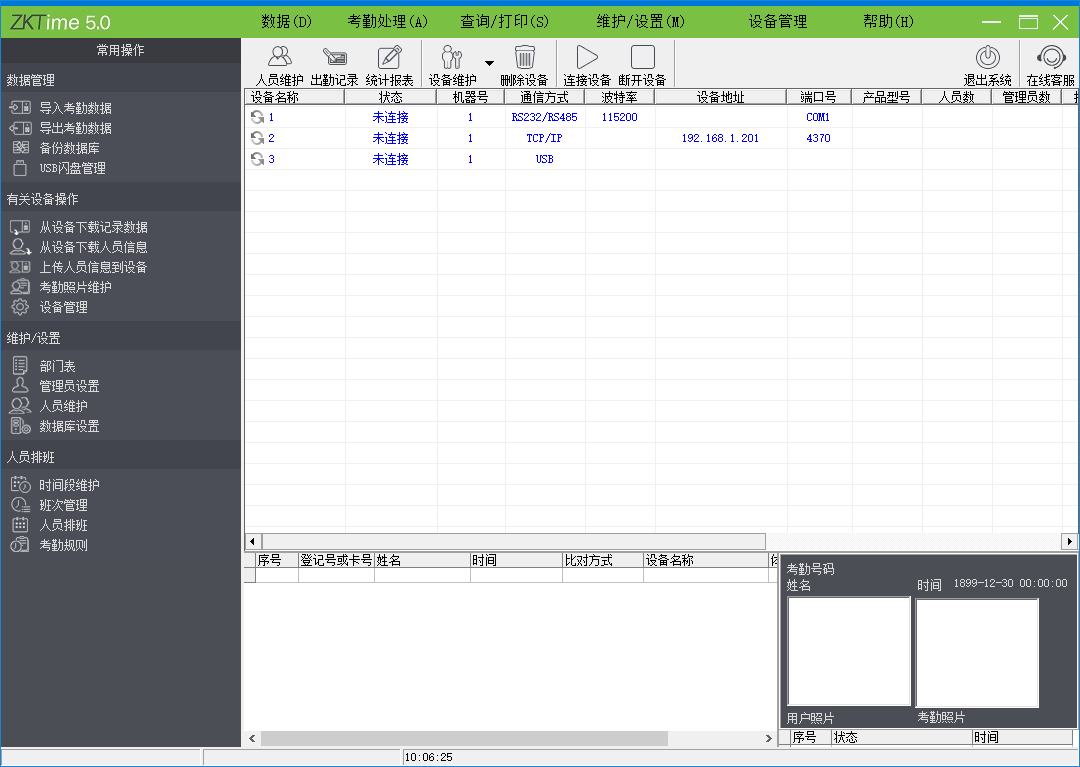The height and width of the screenshot is (767, 1080).
Task: Click the 登记号或卡号 column header
Action: click(x=336, y=560)
